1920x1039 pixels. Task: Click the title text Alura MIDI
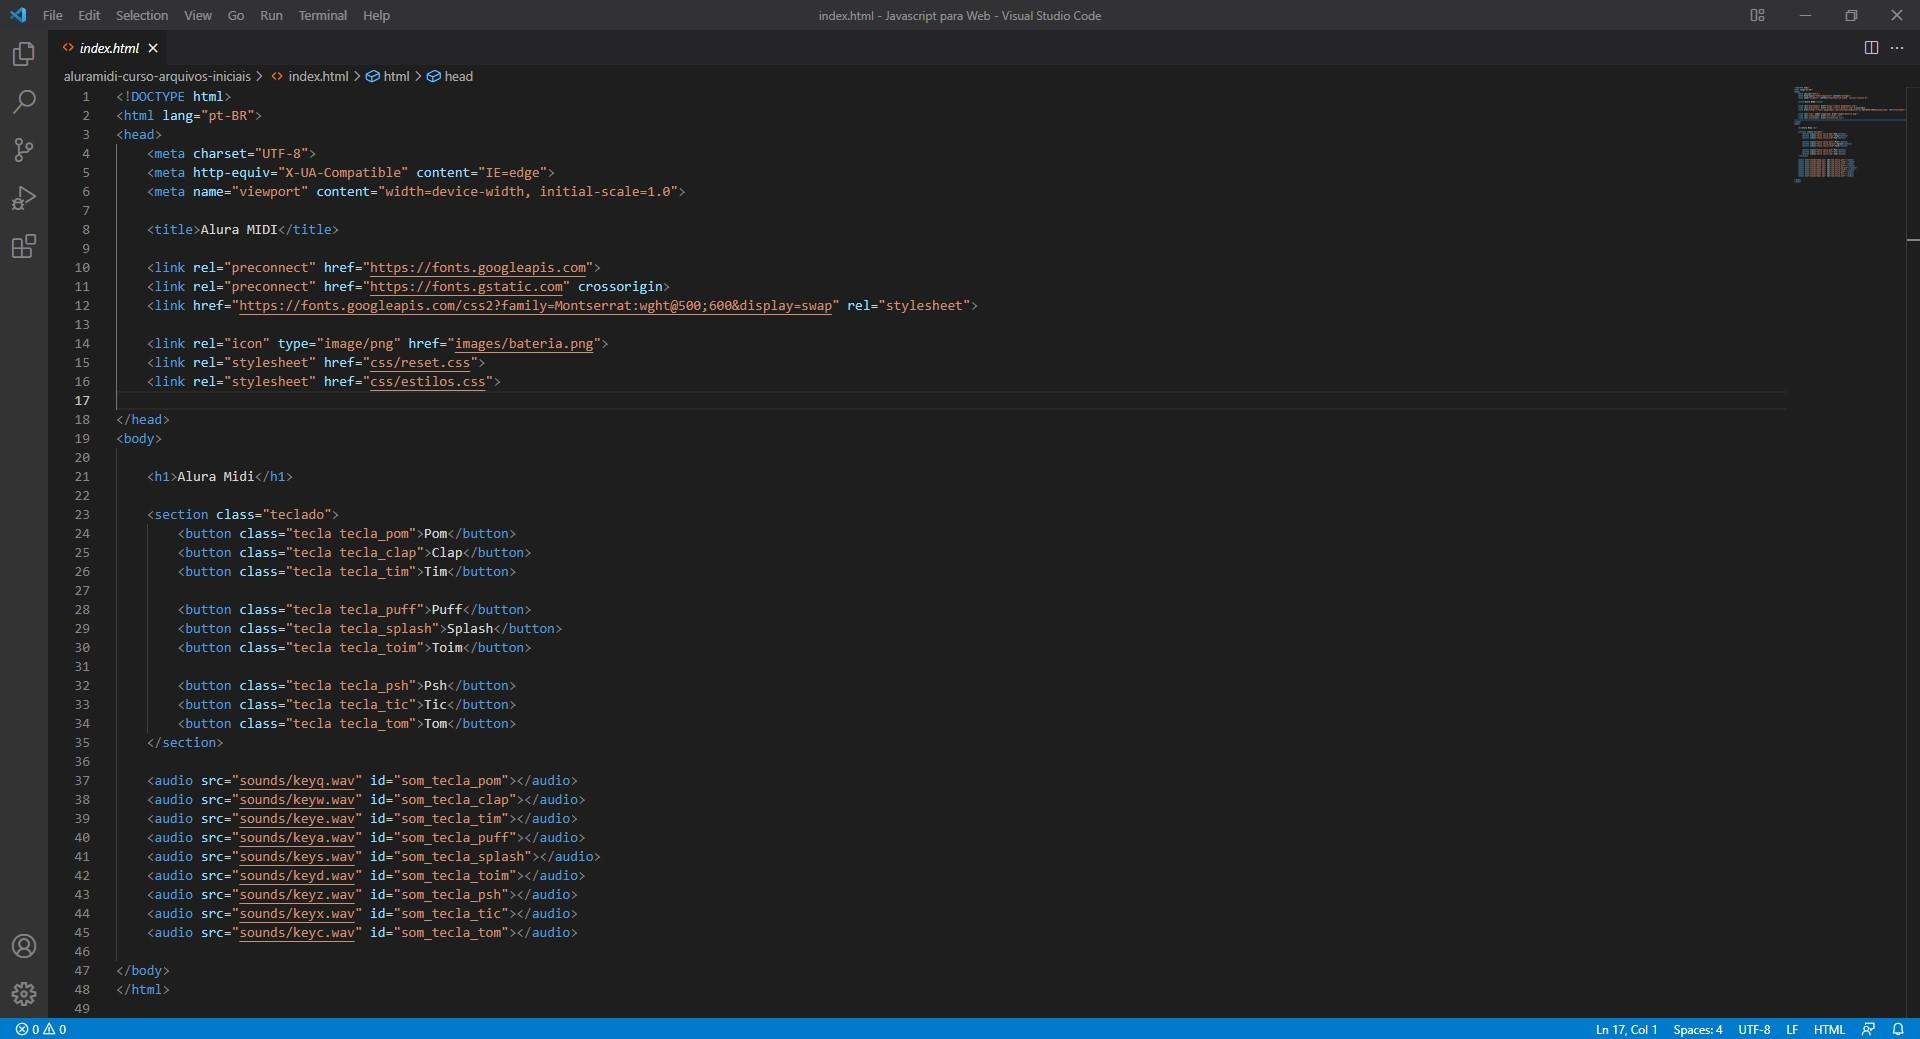[x=239, y=229]
